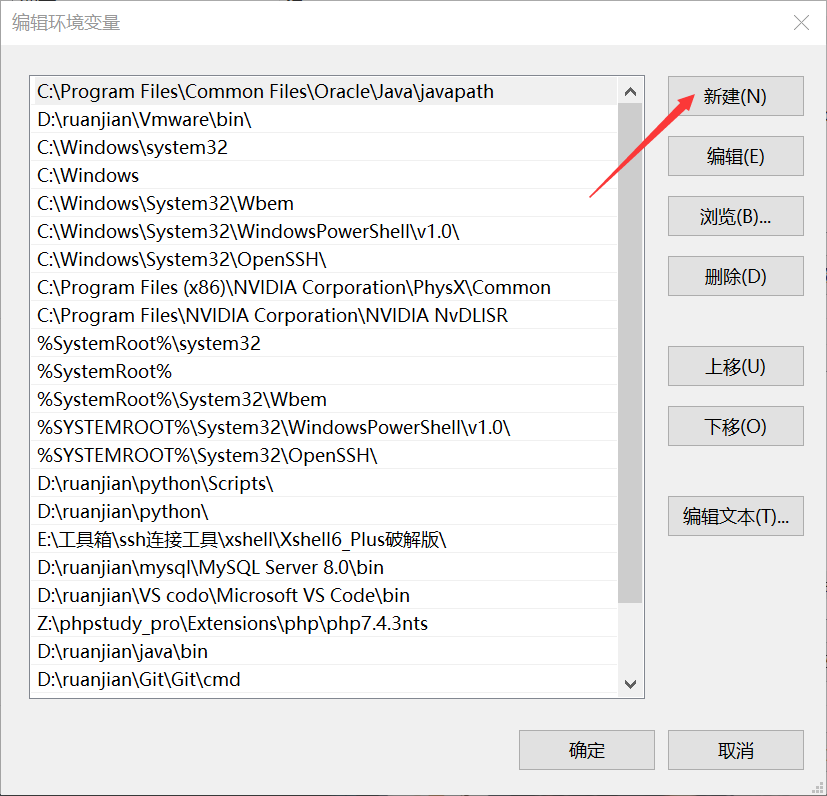Image resolution: width=827 pixels, height=796 pixels.
Task: Cancel the dialog with 取消
Action: point(735,750)
